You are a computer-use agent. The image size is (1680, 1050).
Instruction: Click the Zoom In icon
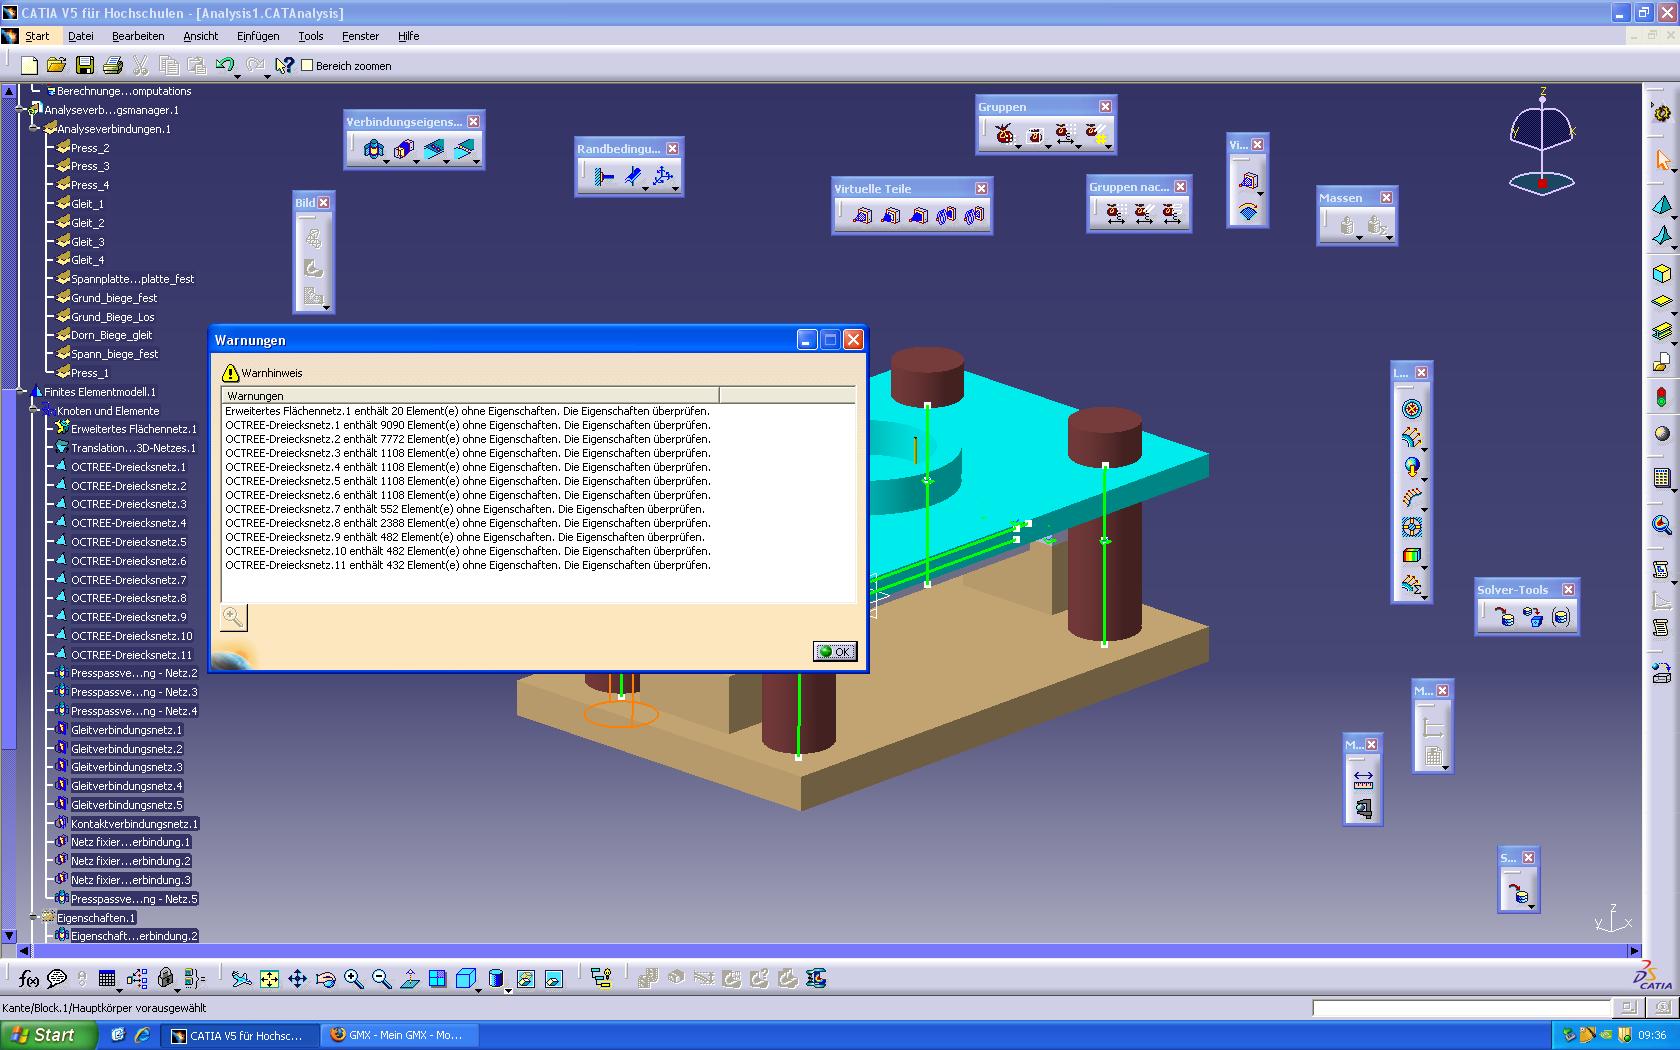[353, 979]
